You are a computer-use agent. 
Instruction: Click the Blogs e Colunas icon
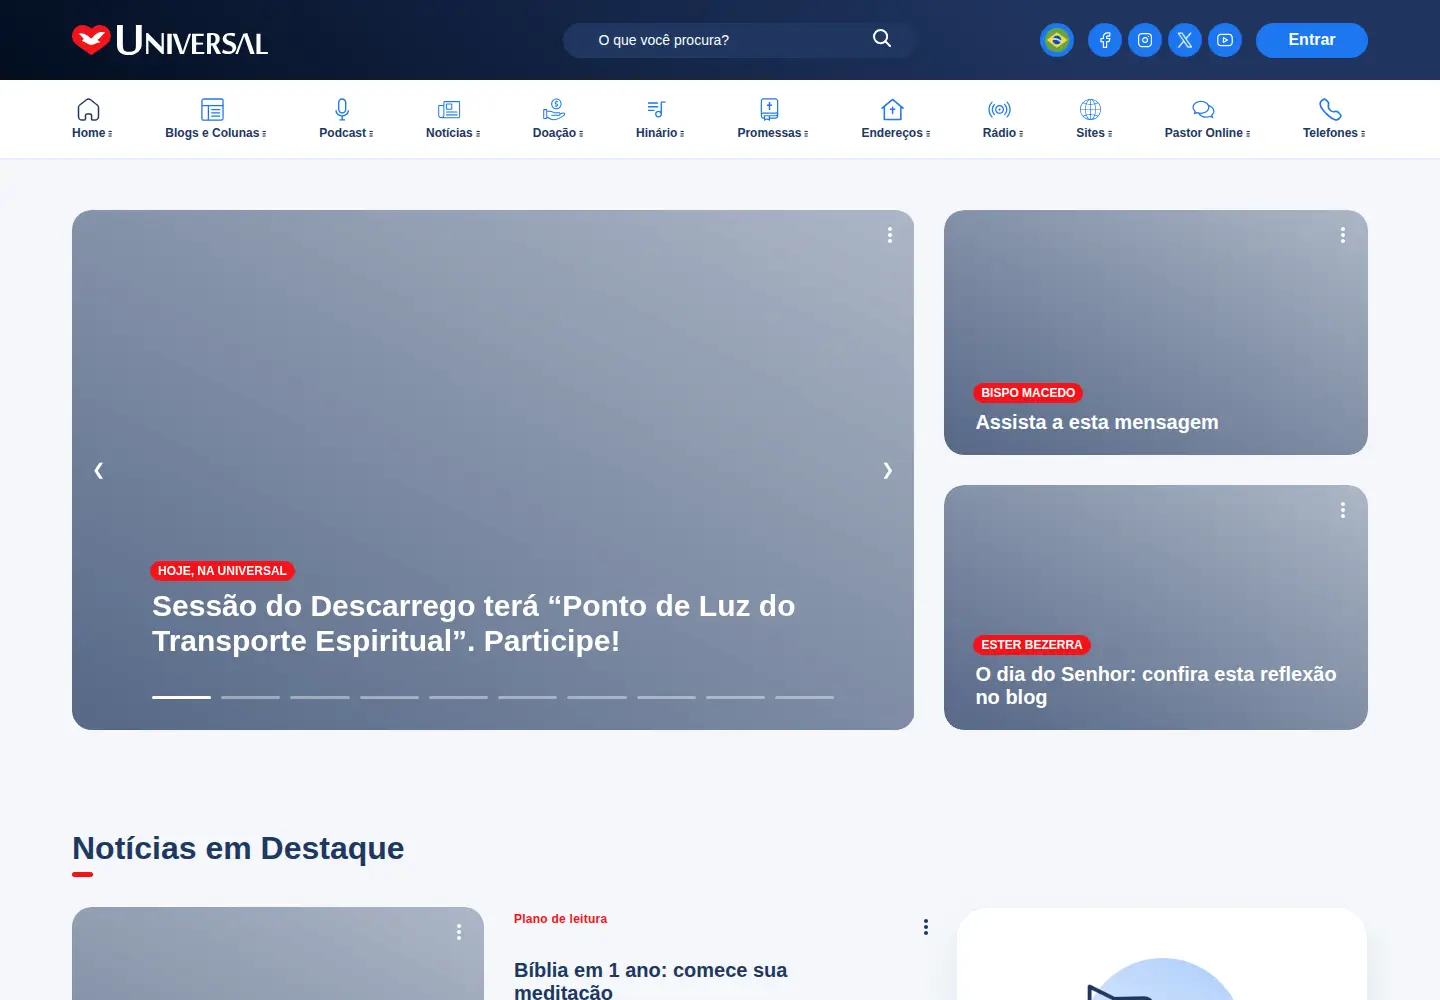212,109
